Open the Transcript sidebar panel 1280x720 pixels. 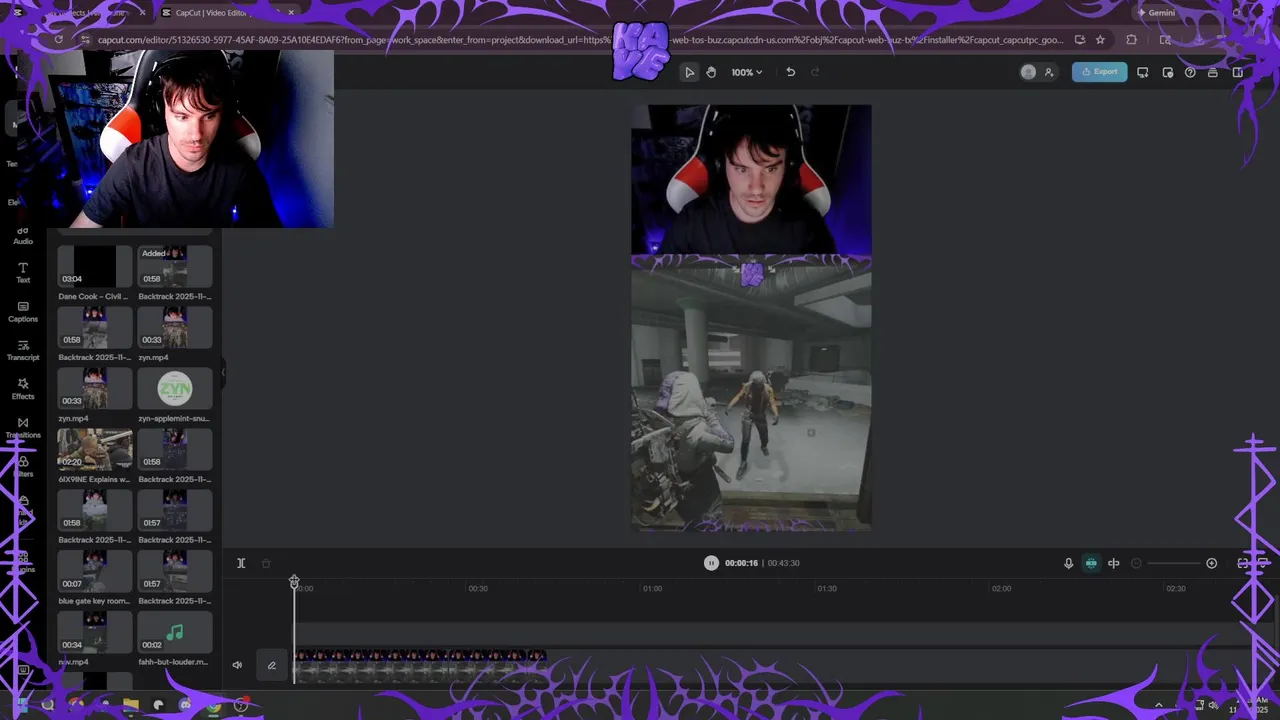[23, 350]
